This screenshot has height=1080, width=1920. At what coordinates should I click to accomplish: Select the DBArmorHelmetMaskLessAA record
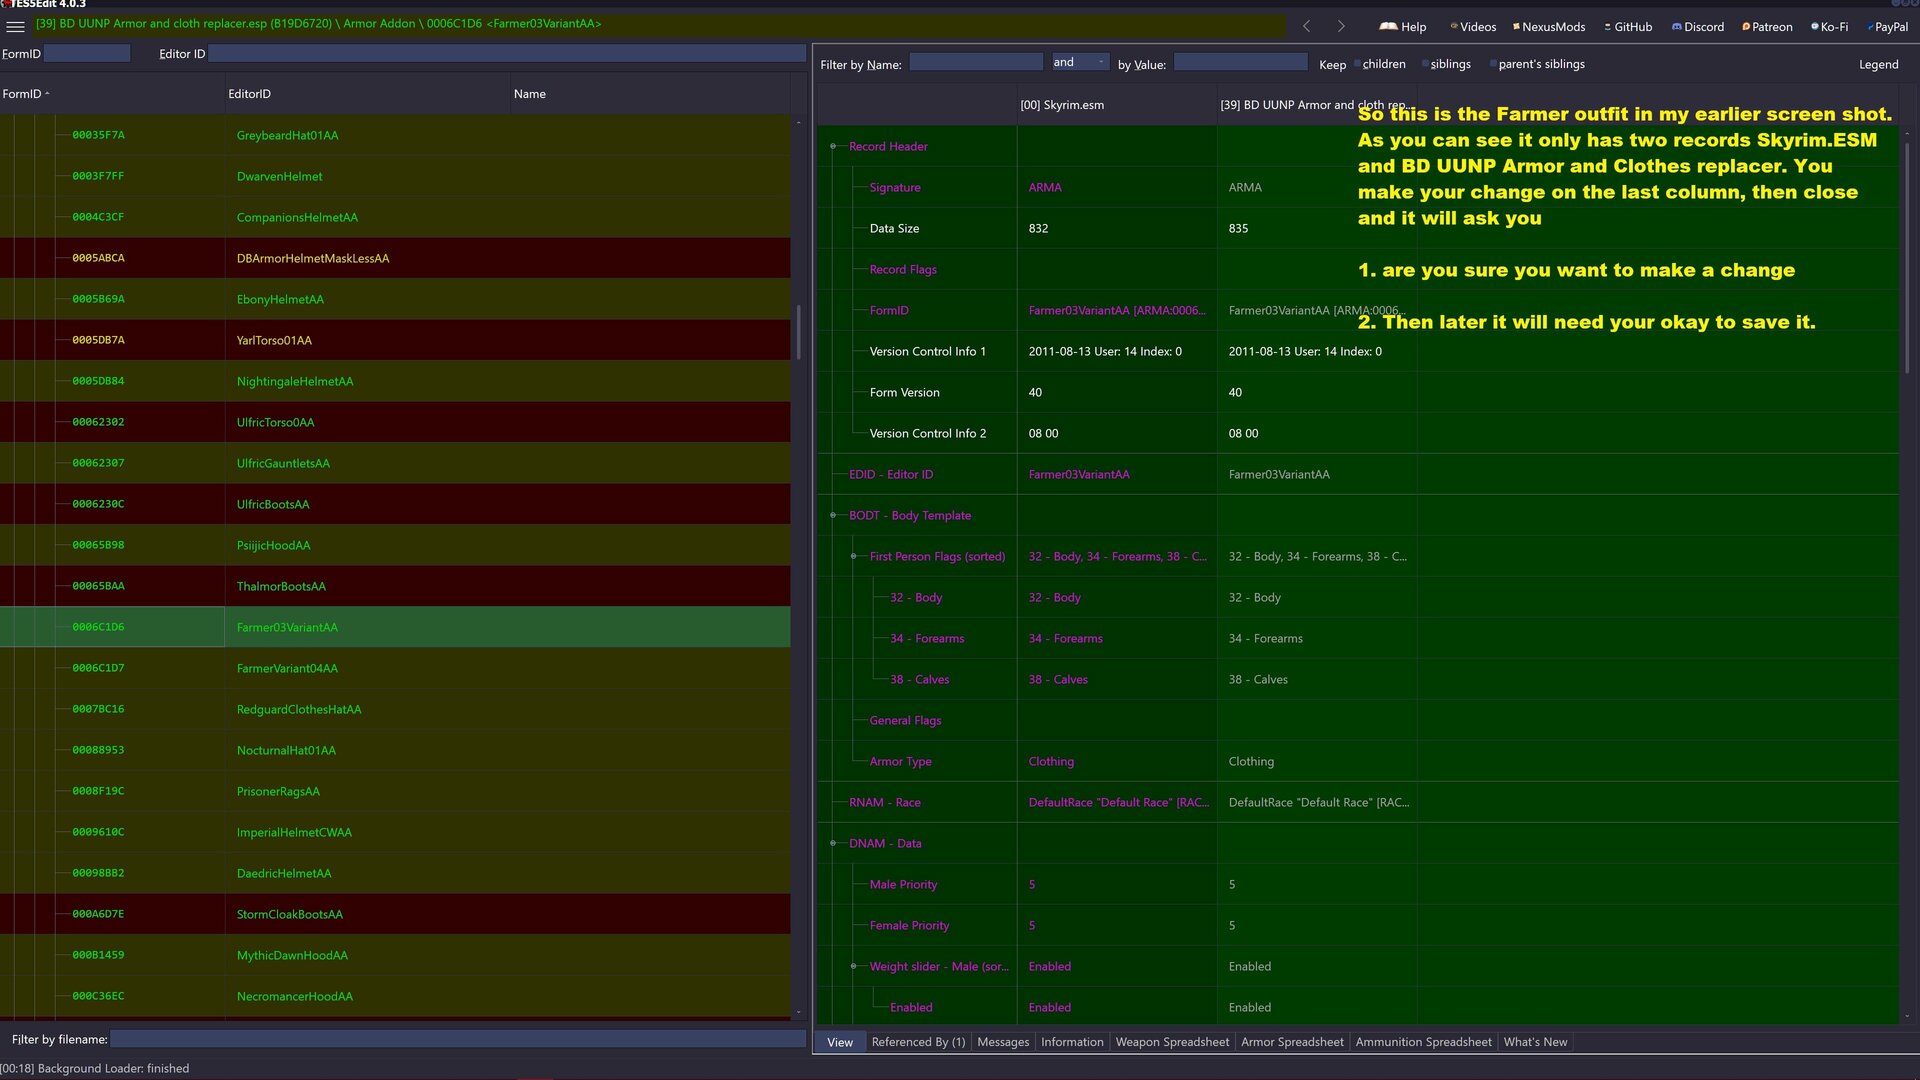(x=395, y=258)
